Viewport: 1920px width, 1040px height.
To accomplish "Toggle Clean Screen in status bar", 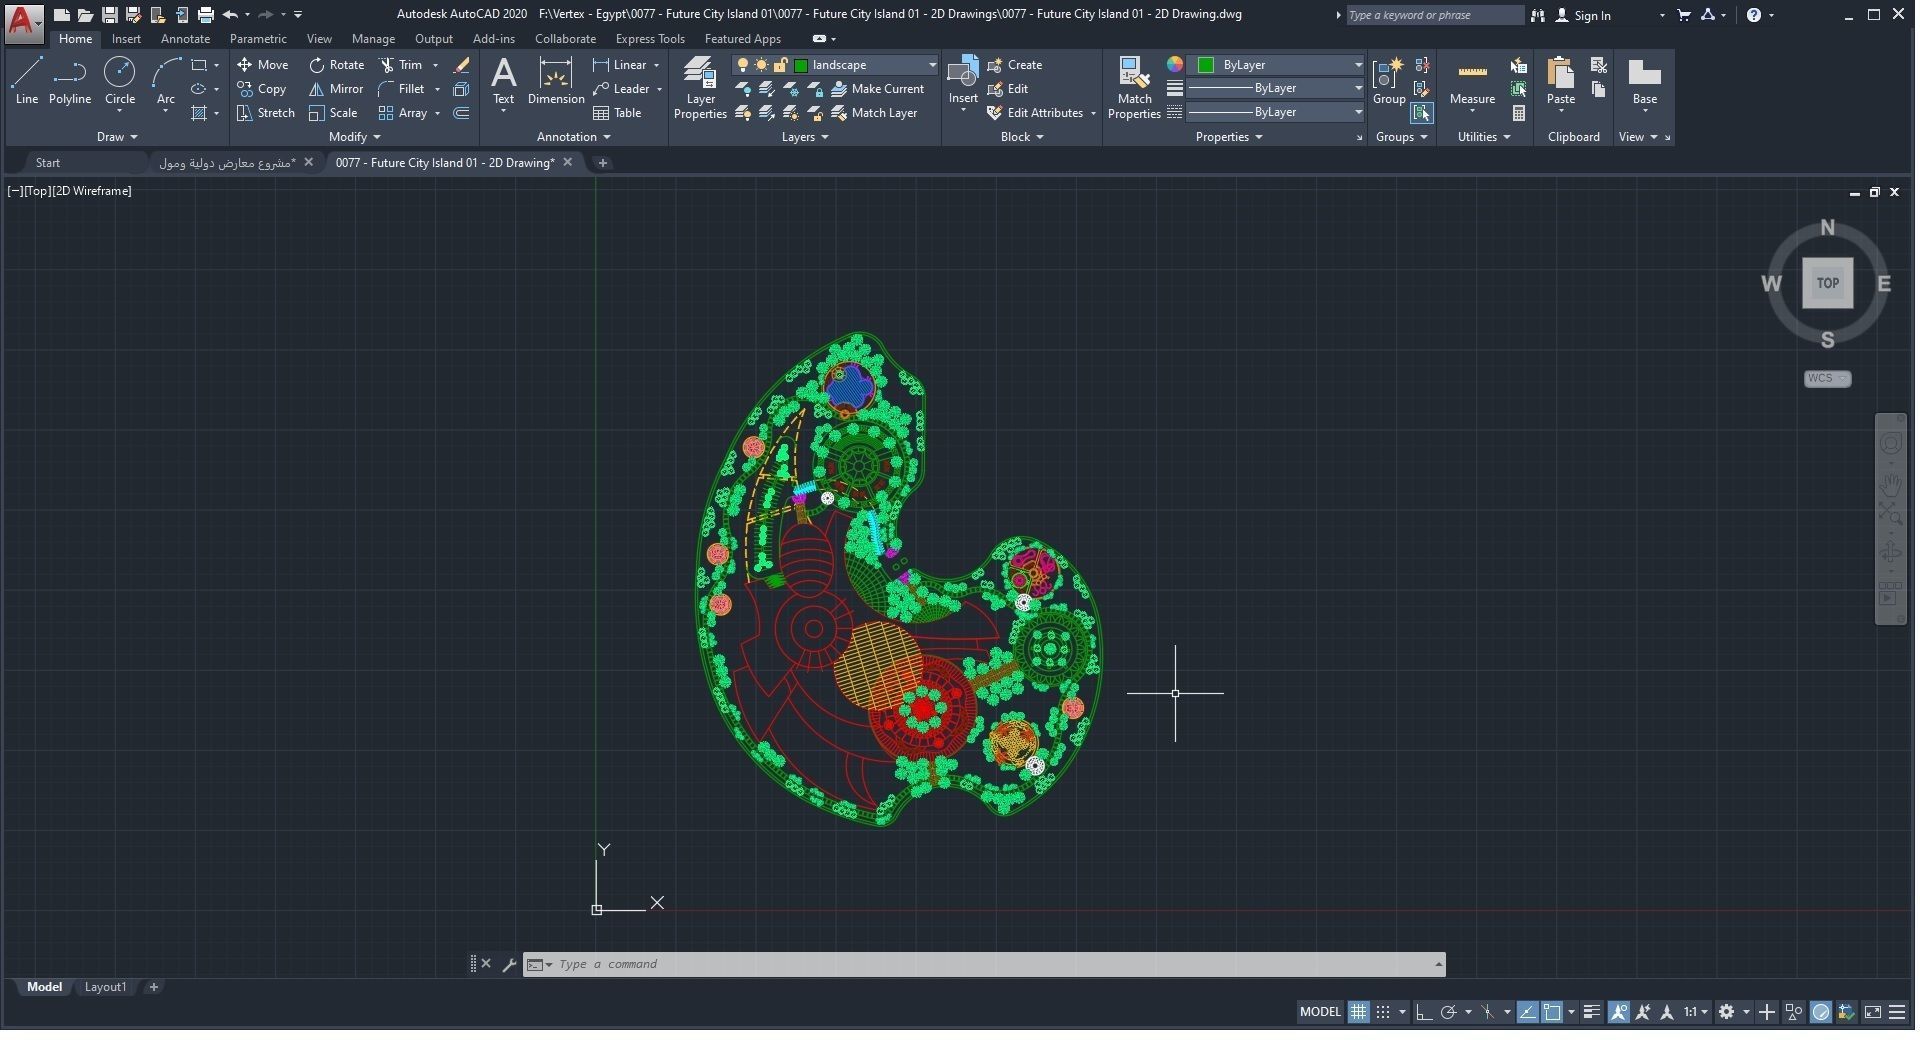I will [1872, 1012].
